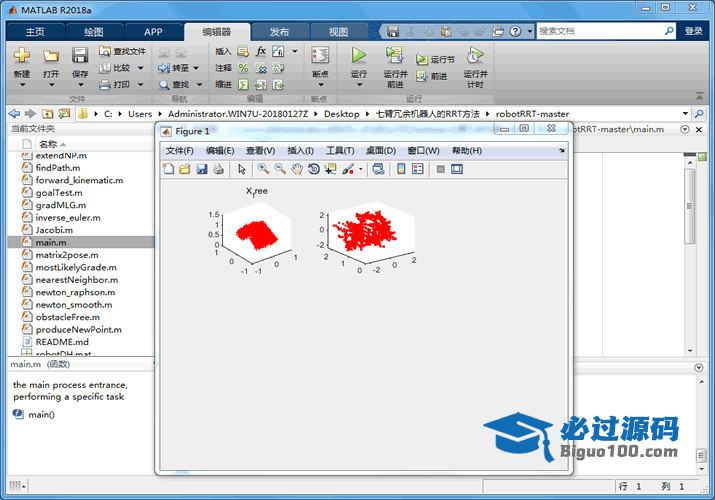Switch to the APP tab
Viewport: 715px width, 500px height.
coord(153,32)
